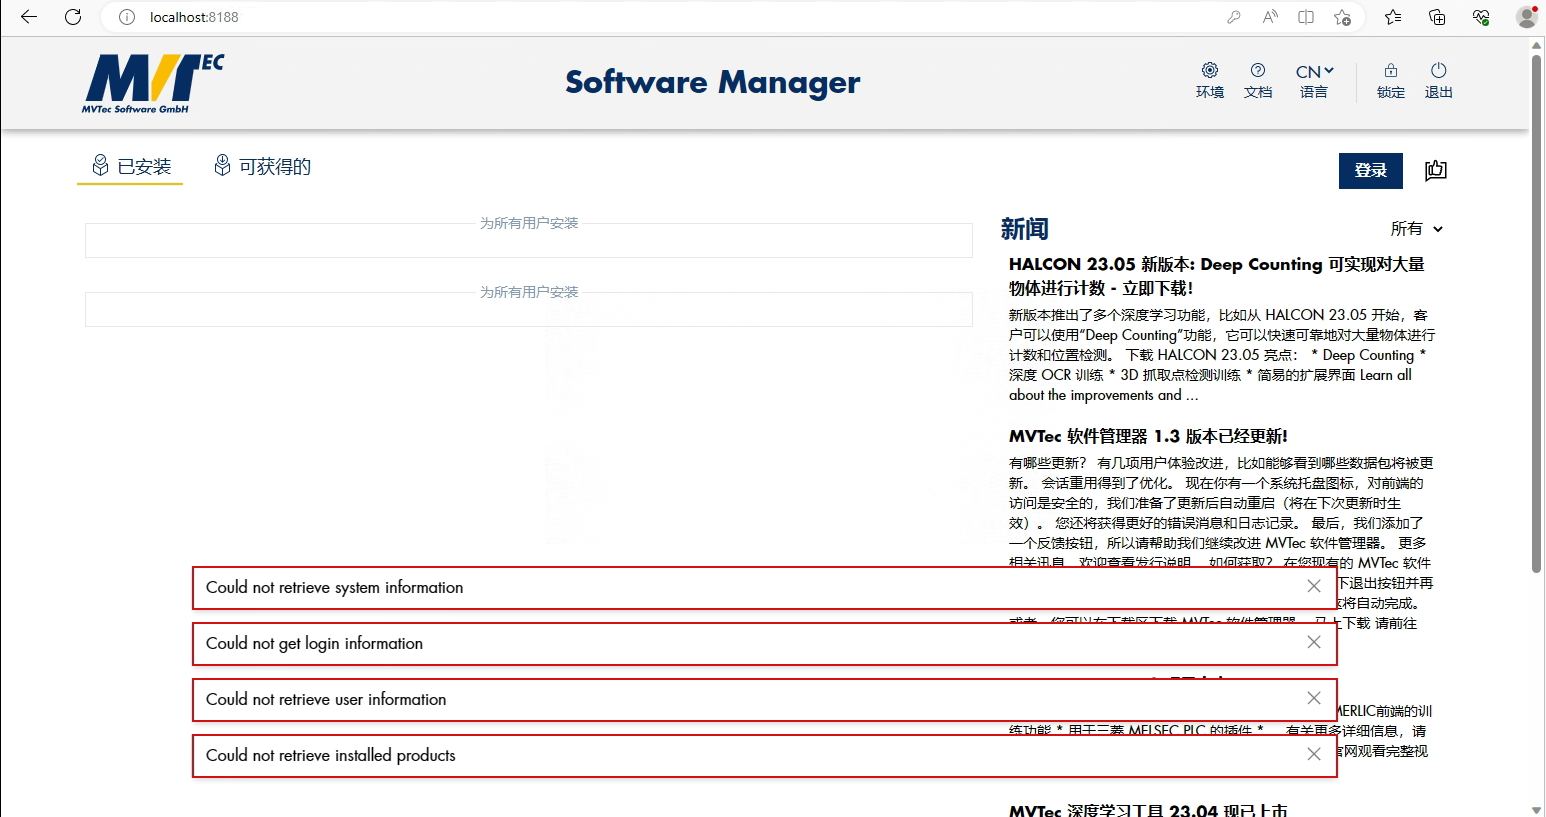
Task: Switch to the 已安装 installed tab
Action: pos(131,166)
